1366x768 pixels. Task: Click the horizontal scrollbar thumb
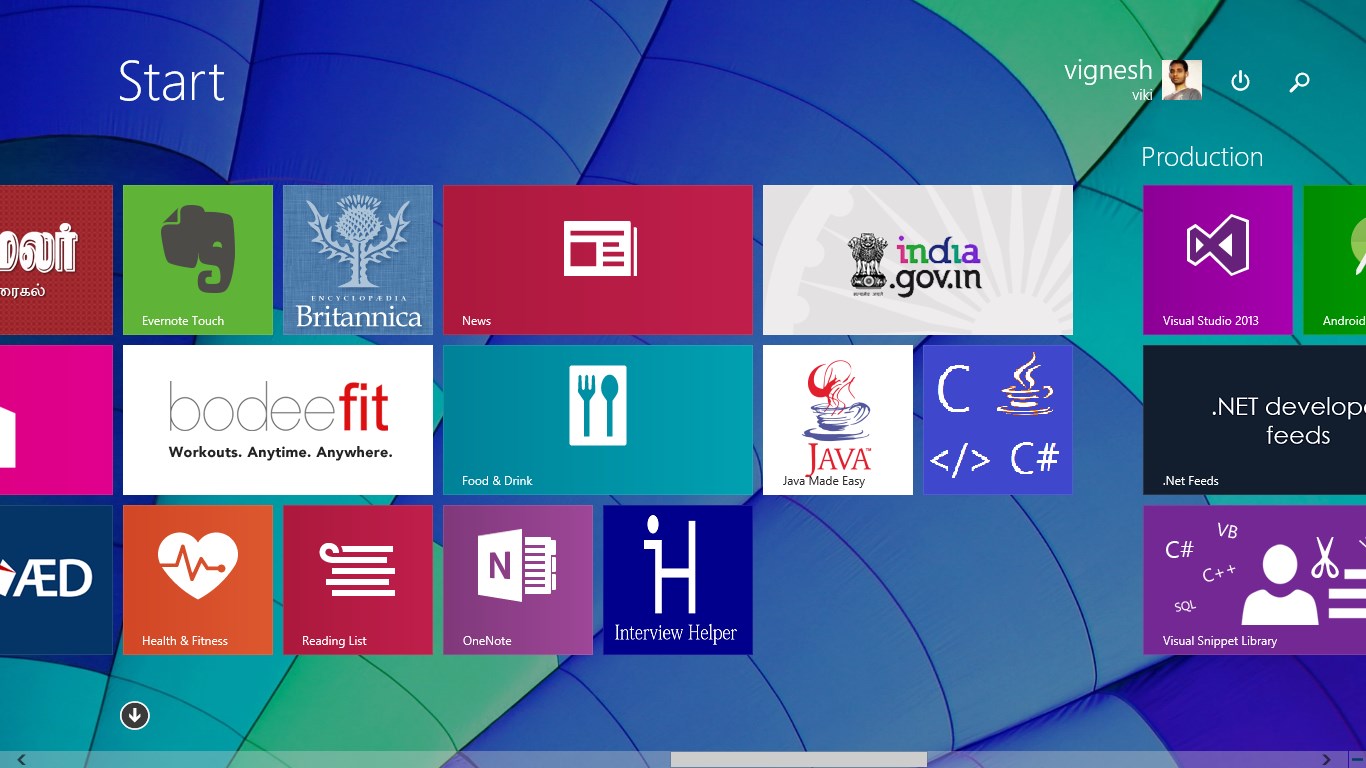(798, 760)
